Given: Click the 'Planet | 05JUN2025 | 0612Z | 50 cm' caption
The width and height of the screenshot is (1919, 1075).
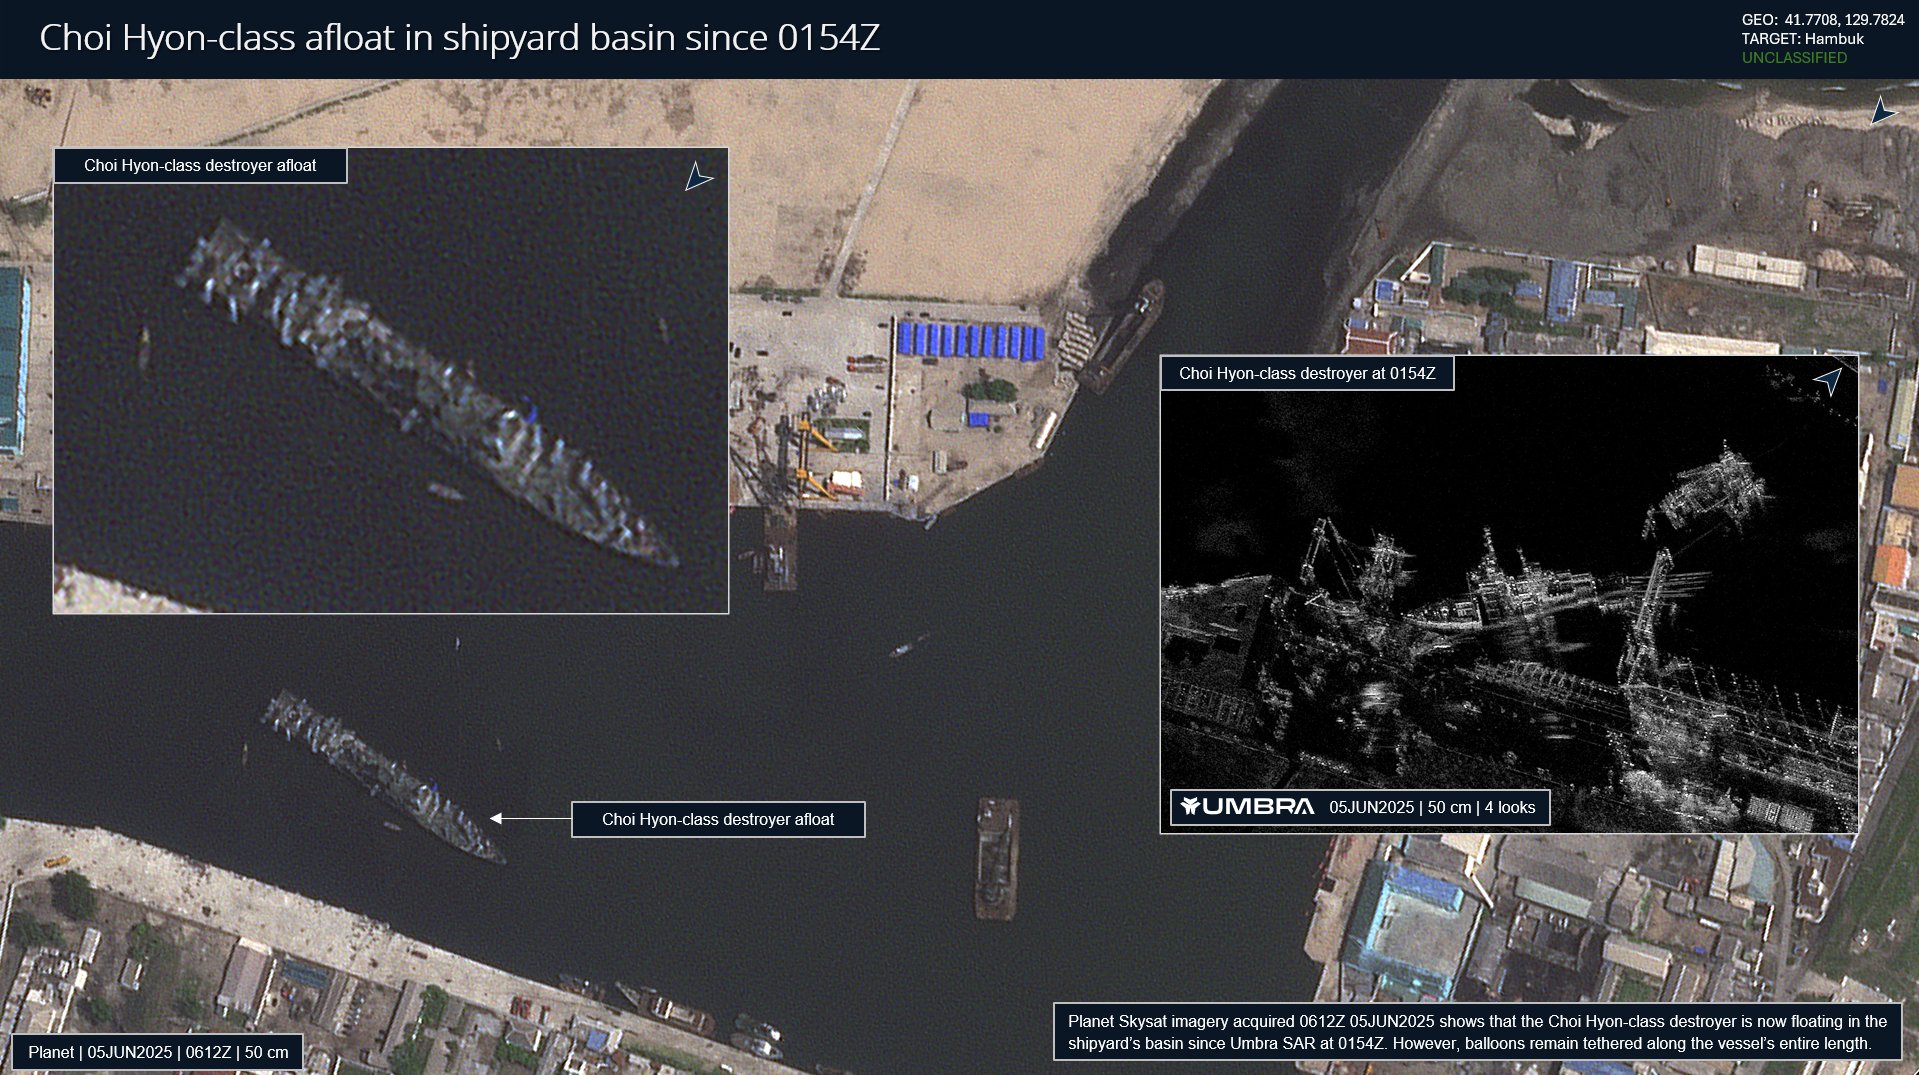Looking at the screenshot, I should tap(158, 1052).
